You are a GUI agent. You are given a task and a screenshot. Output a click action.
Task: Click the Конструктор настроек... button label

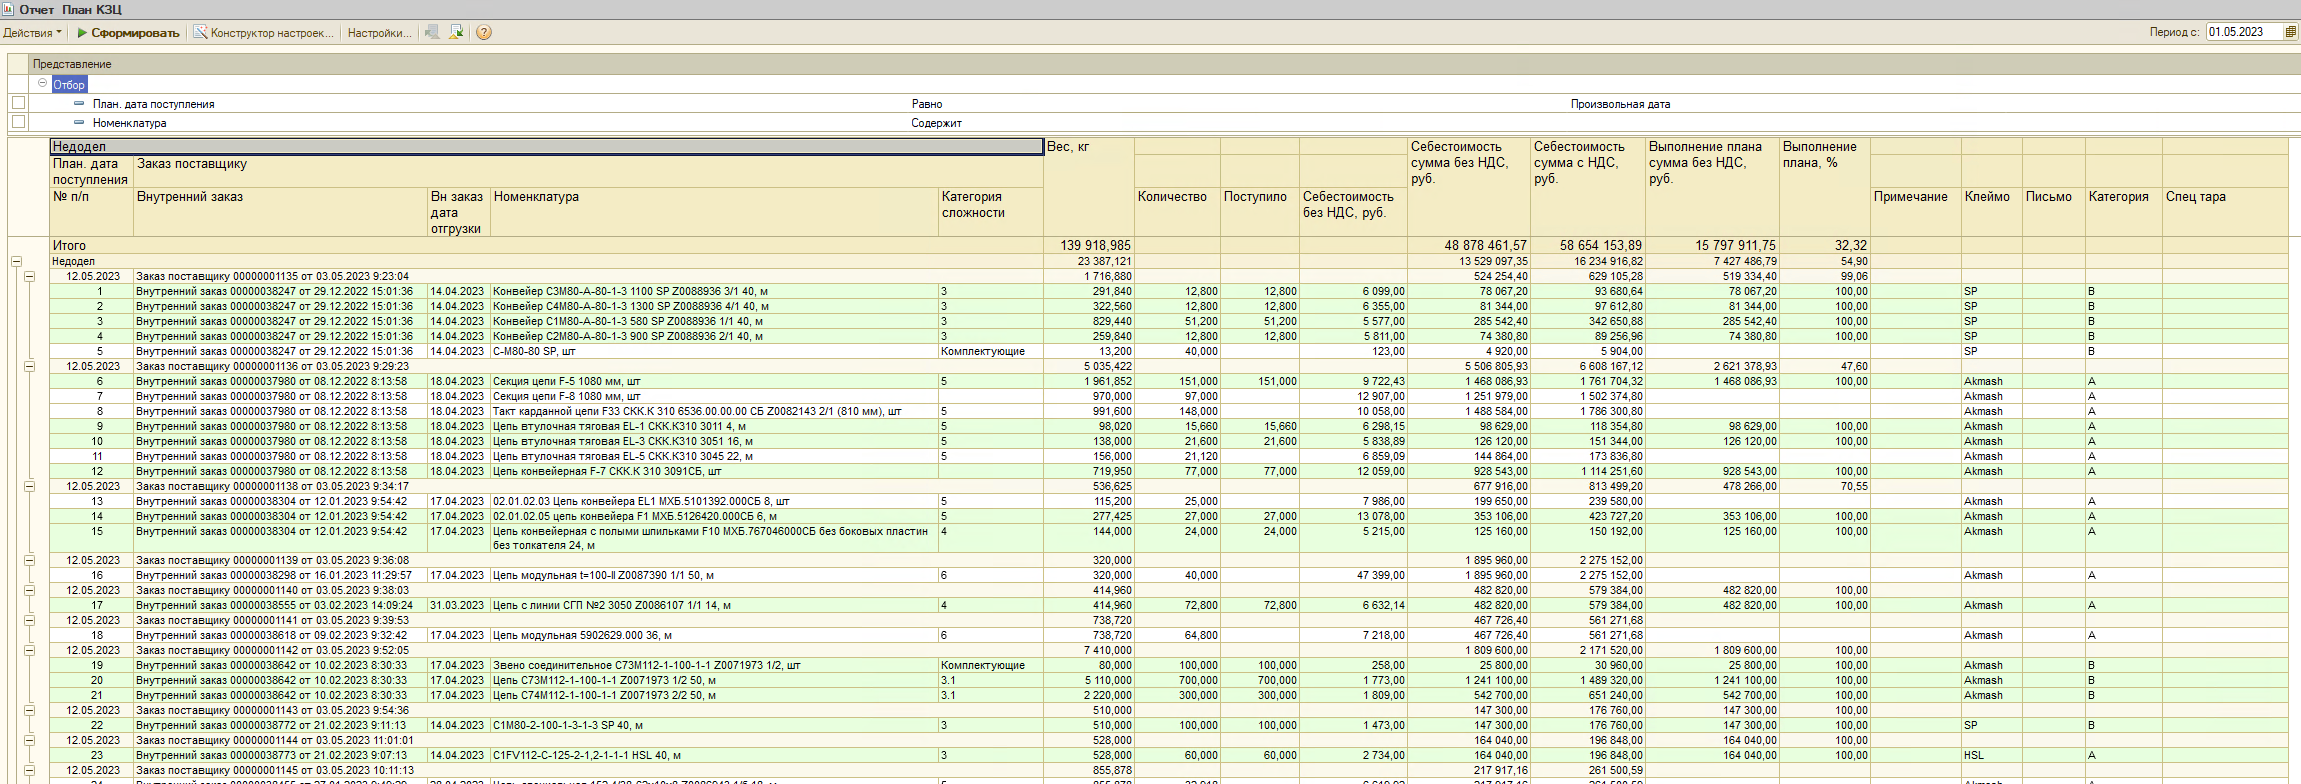tap(272, 33)
